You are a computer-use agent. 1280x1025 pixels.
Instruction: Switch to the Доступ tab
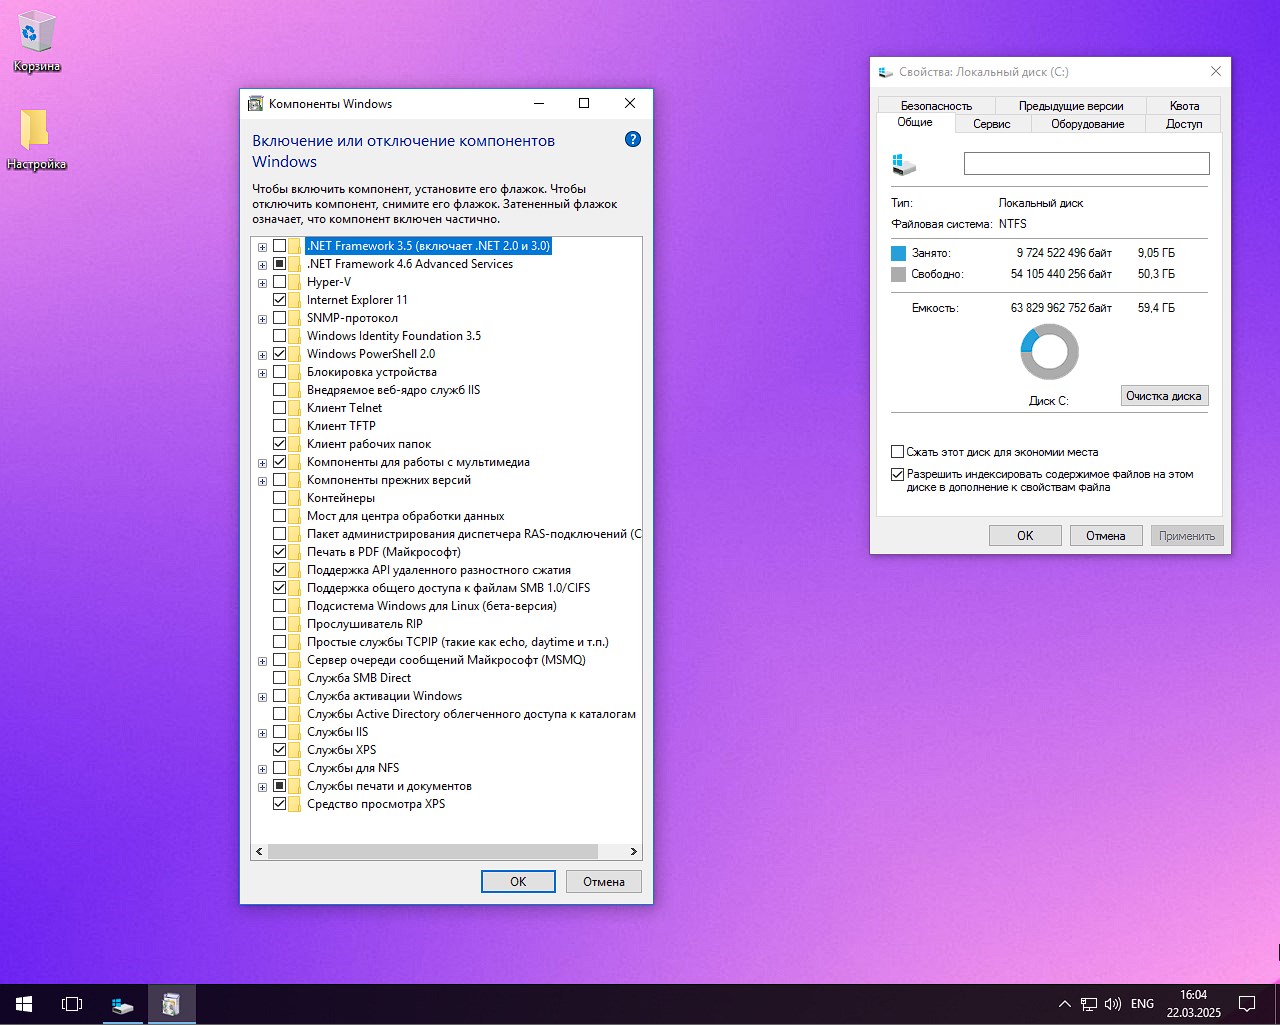coord(1184,124)
